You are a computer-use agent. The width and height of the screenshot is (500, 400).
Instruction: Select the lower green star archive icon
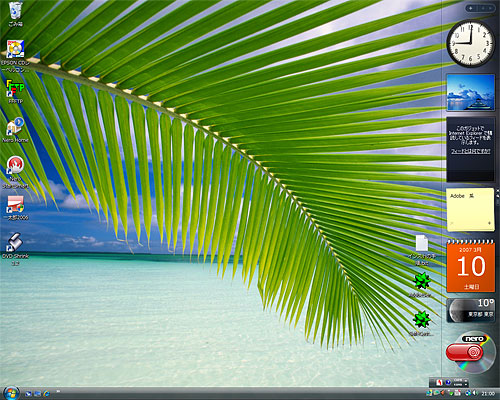(421, 319)
